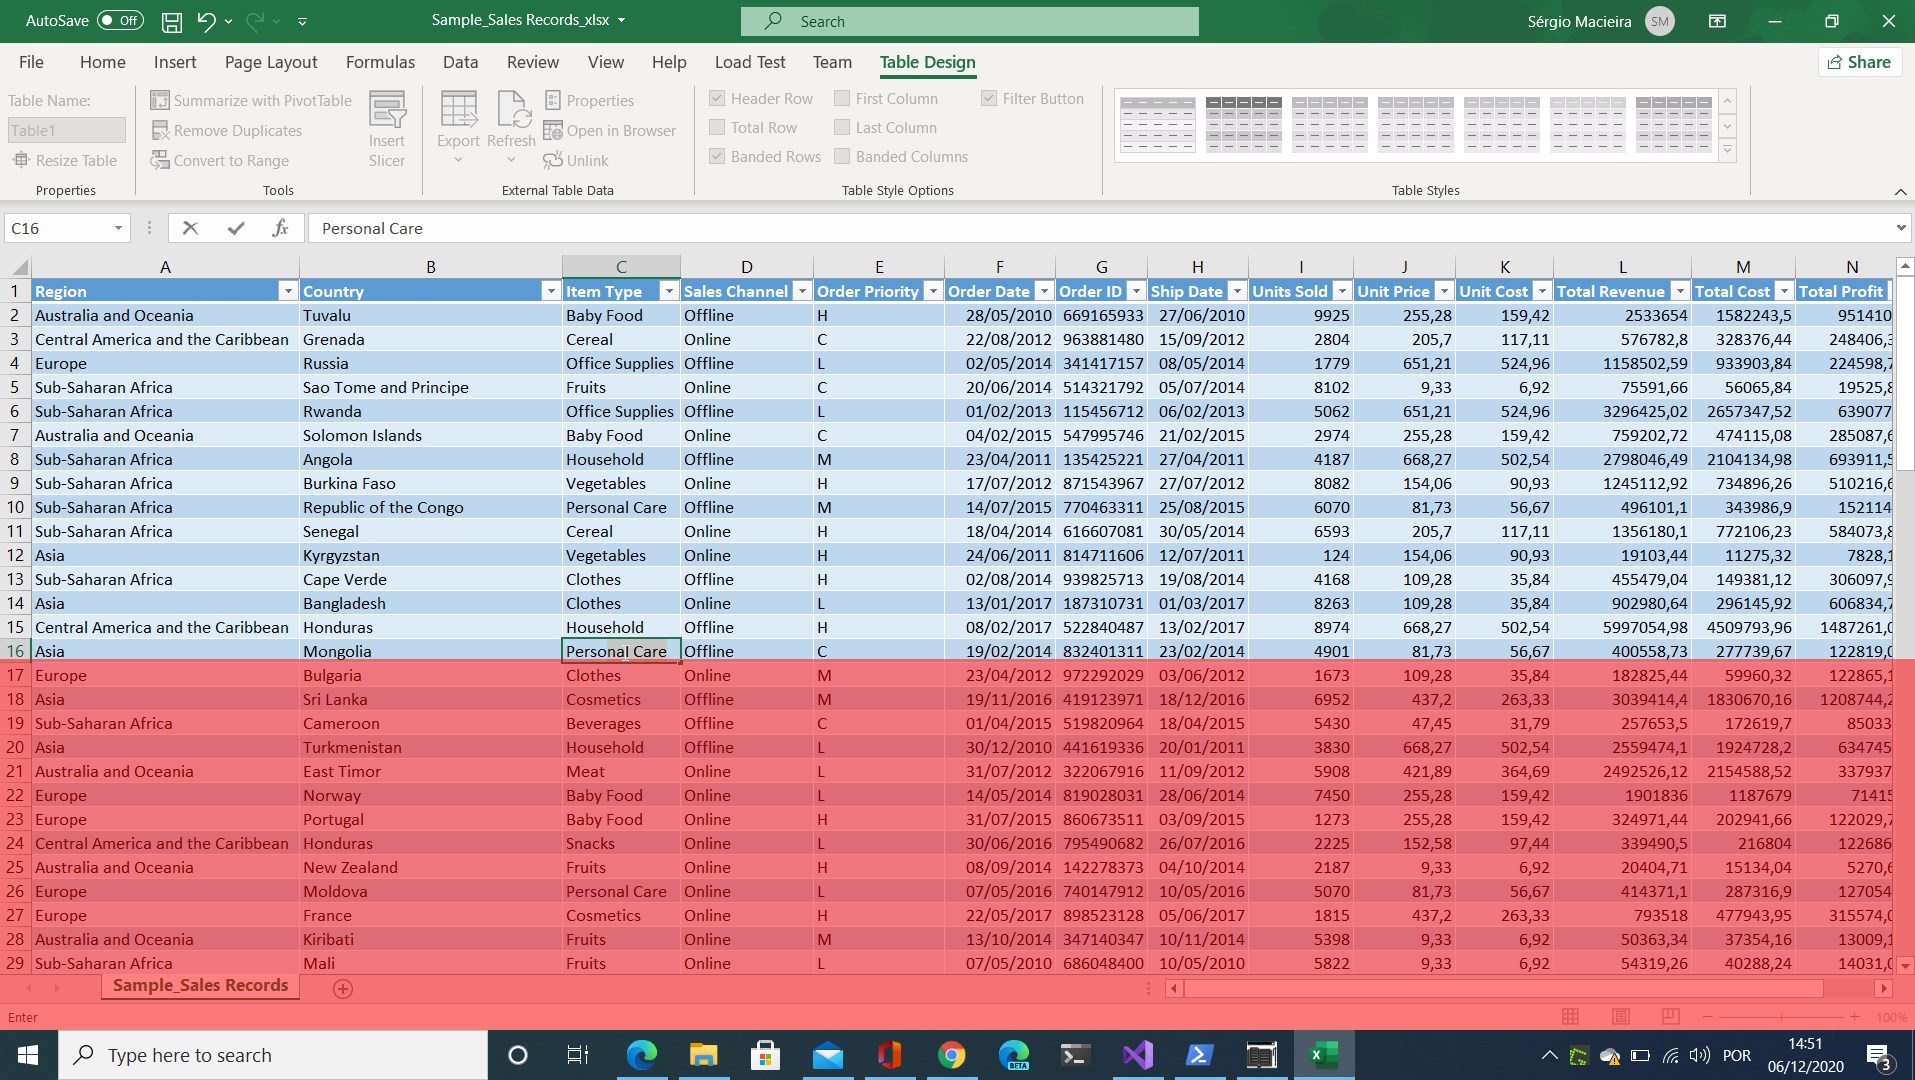Screen dimensions: 1915x1080
Task: Choose the first light table style swatch
Action: pos(1157,124)
